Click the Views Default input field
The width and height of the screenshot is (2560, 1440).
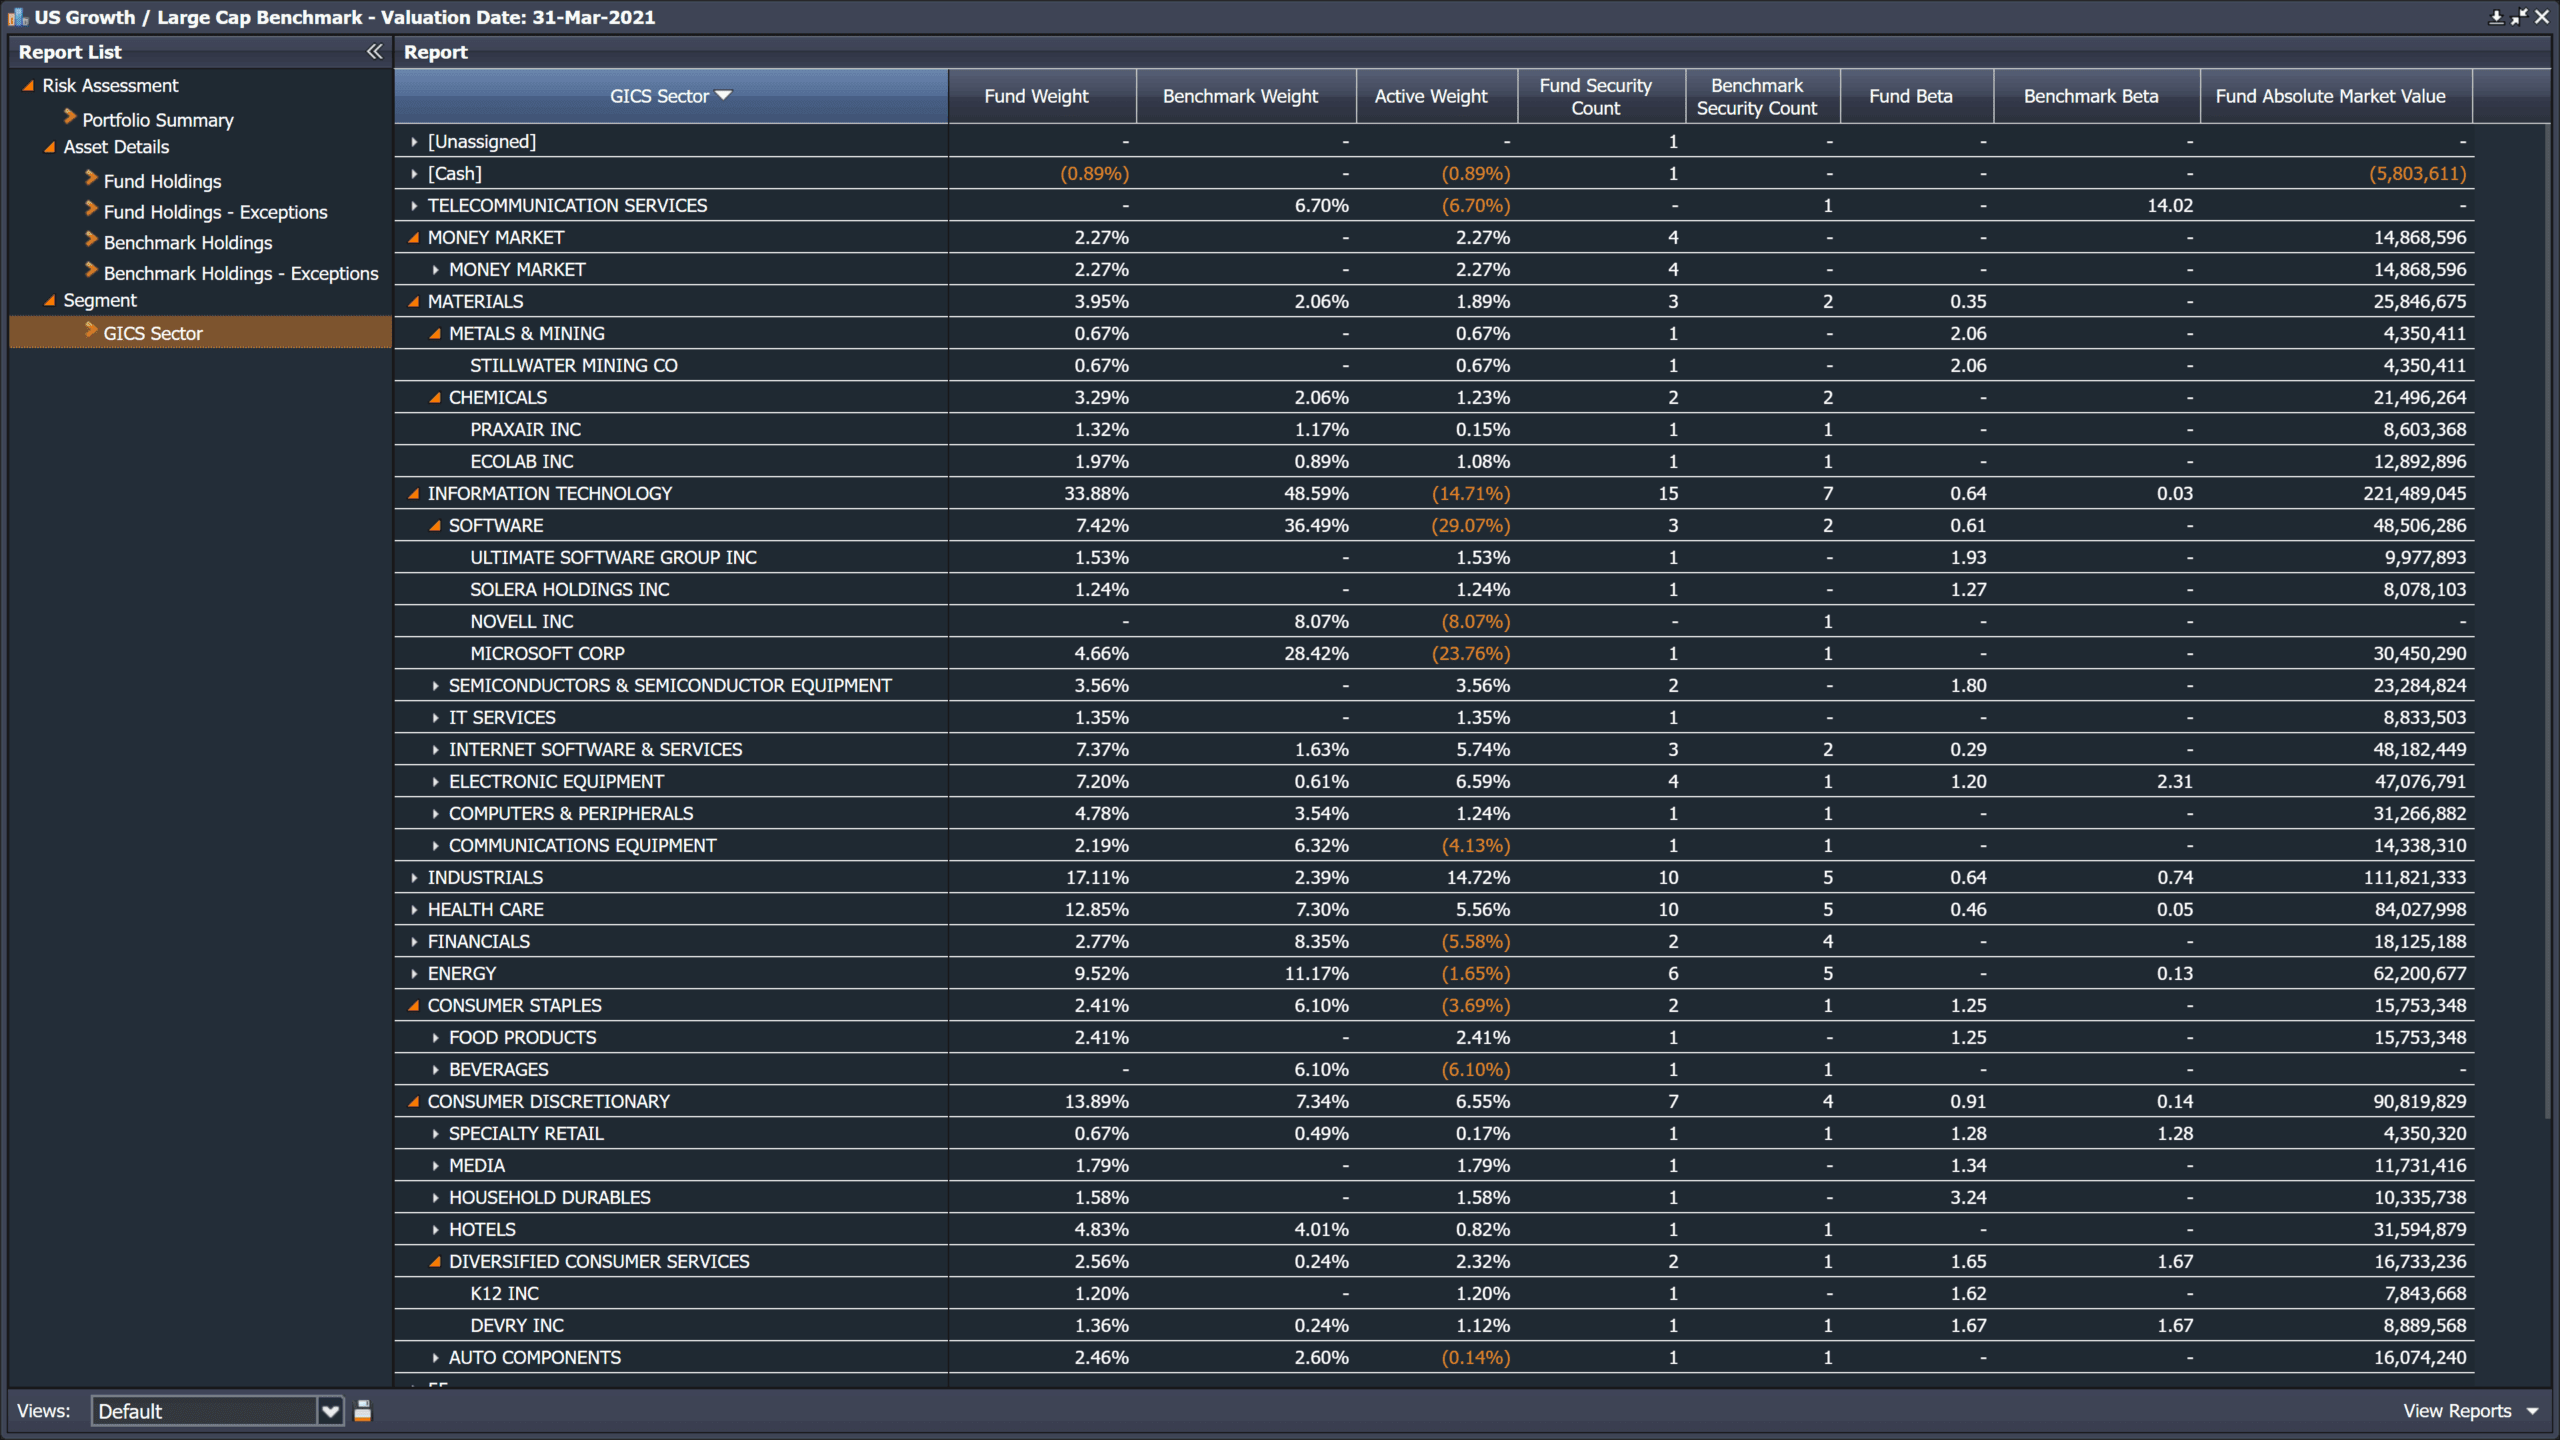(205, 1411)
